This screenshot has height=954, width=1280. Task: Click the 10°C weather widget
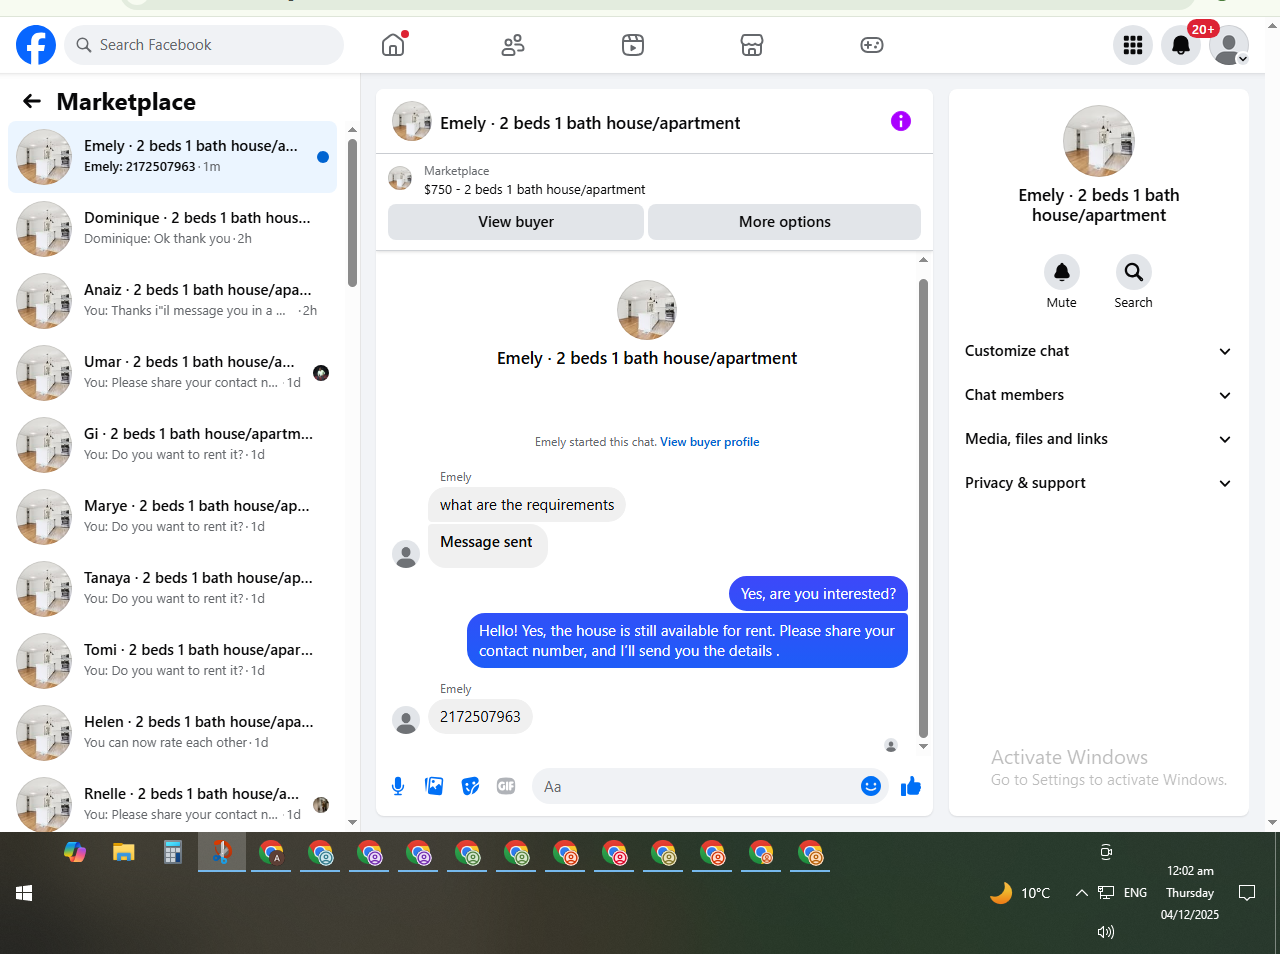coord(1020,893)
